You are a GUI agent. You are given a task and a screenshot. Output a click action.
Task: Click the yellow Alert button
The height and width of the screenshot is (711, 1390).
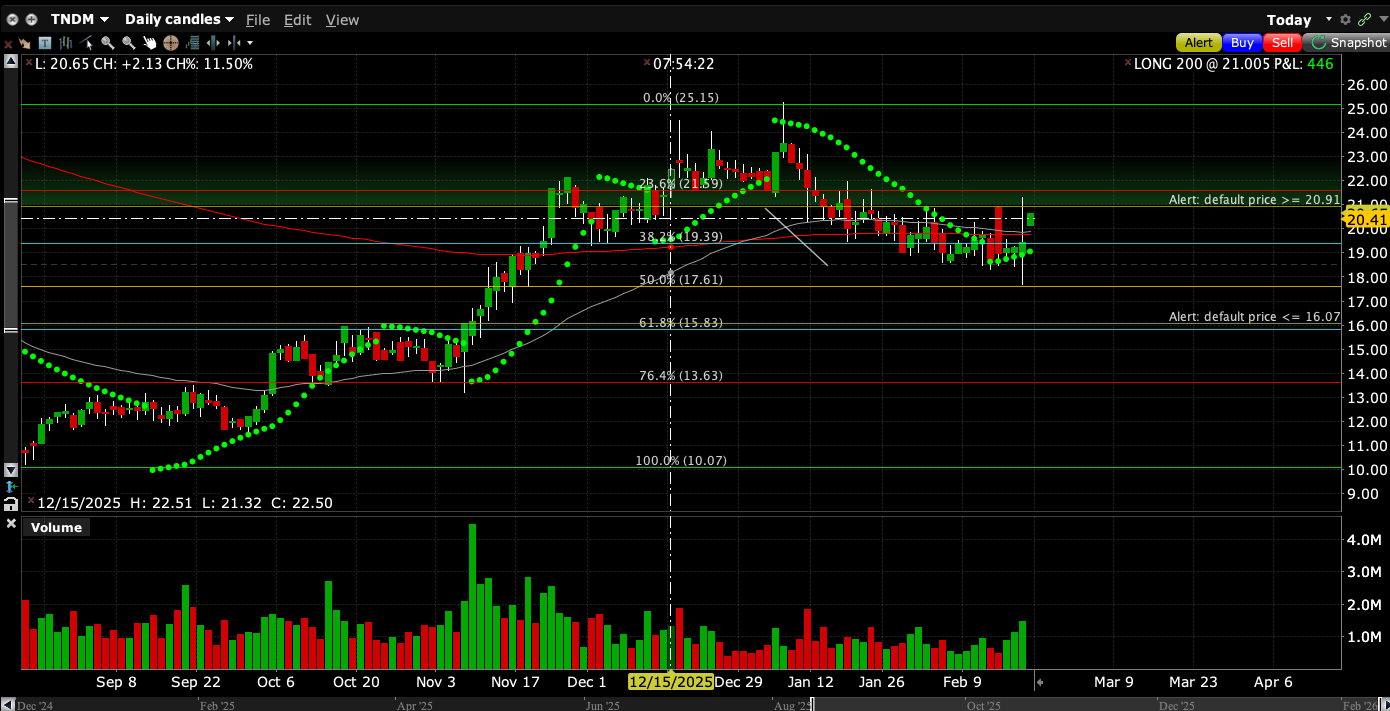(1199, 43)
